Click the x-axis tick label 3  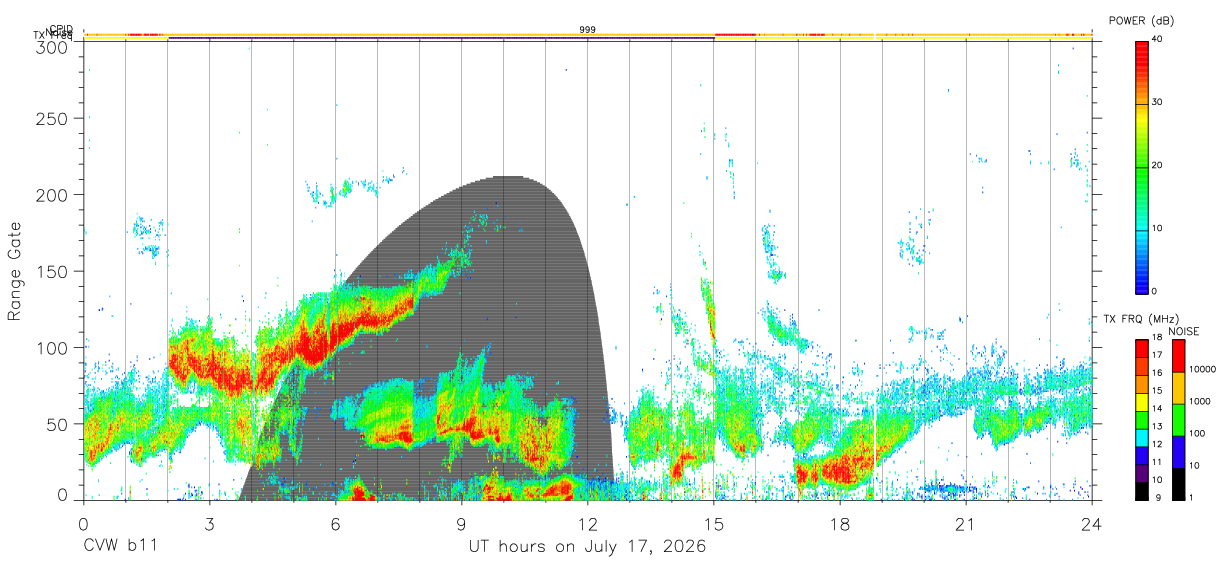point(209,525)
